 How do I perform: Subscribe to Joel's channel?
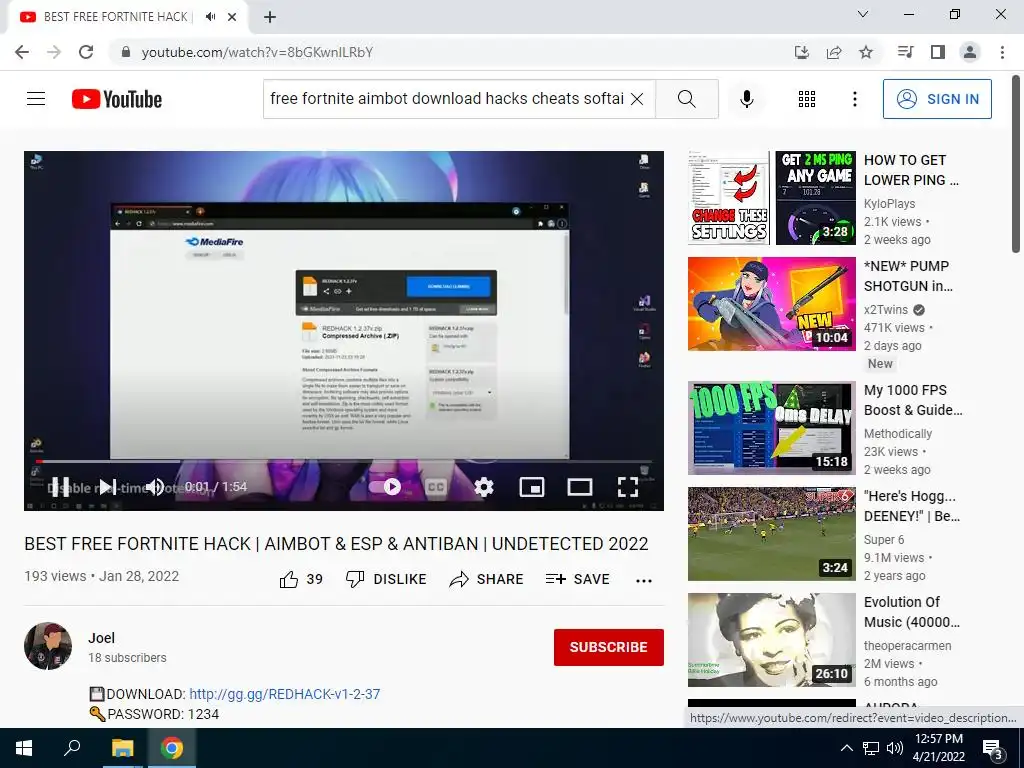click(x=609, y=647)
